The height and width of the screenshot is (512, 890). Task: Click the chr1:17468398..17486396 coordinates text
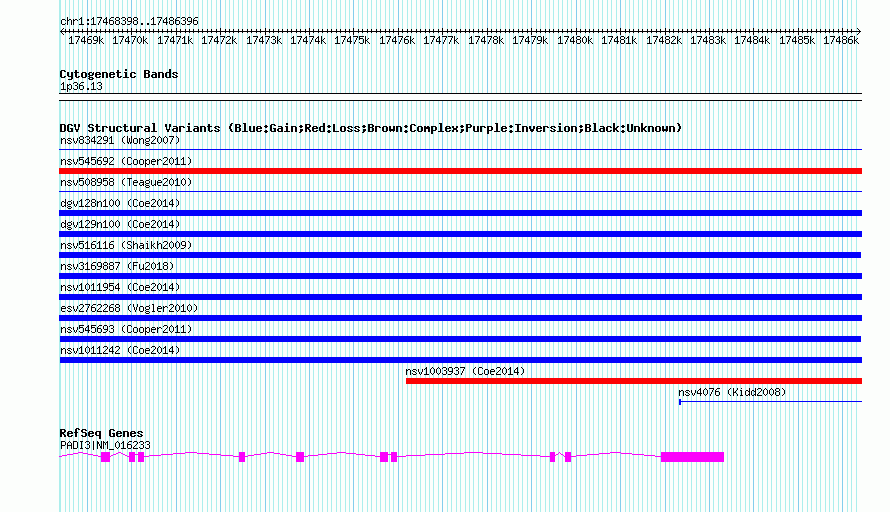click(x=129, y=21)
